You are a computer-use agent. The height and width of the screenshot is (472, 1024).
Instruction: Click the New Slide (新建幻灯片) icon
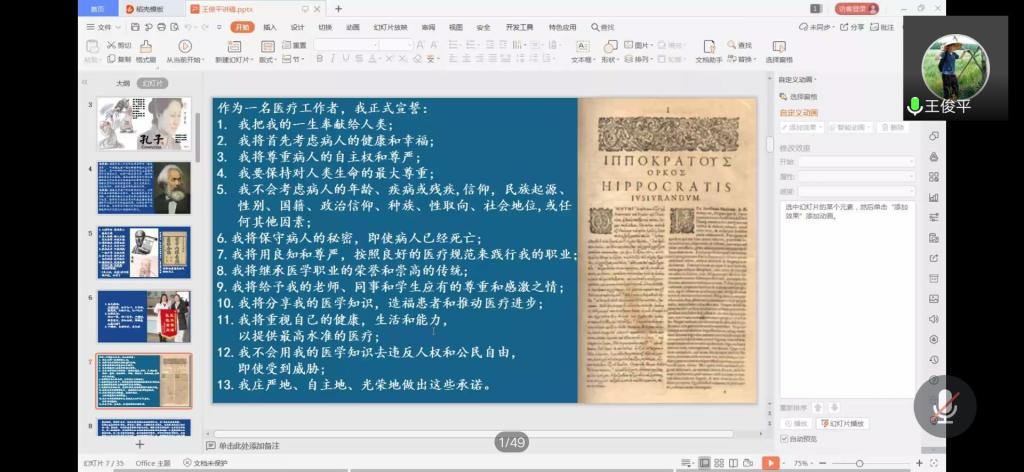(x=234, y=46)
